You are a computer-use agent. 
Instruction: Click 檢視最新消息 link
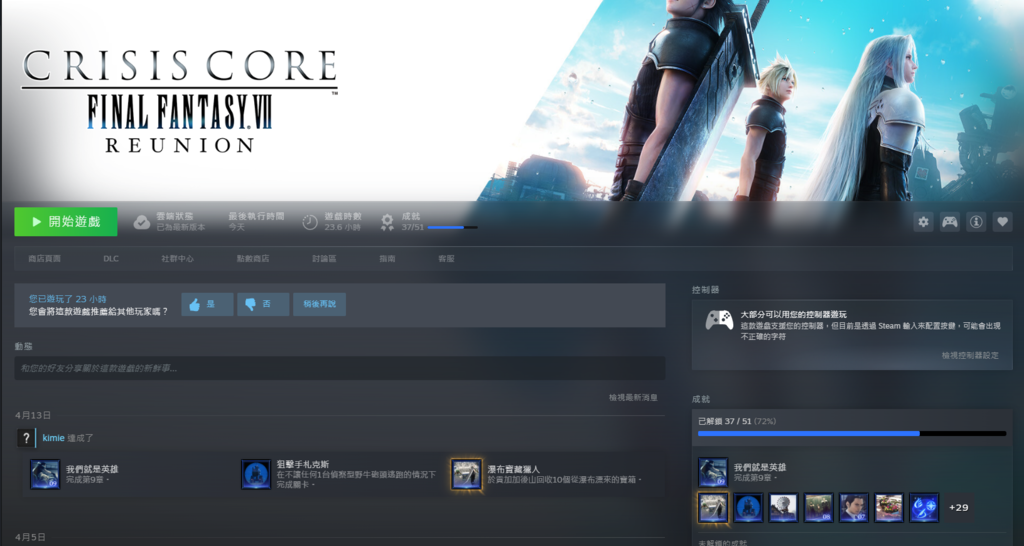pyautogui.click(x=633, y=397)
